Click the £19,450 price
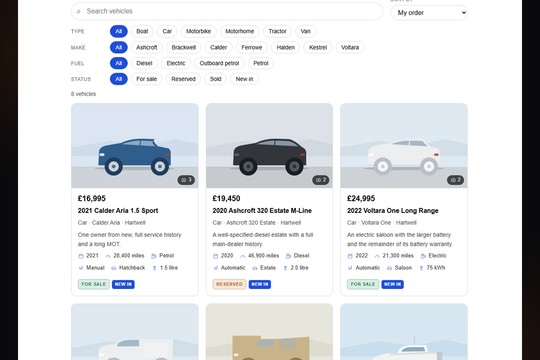 point(226,198)
